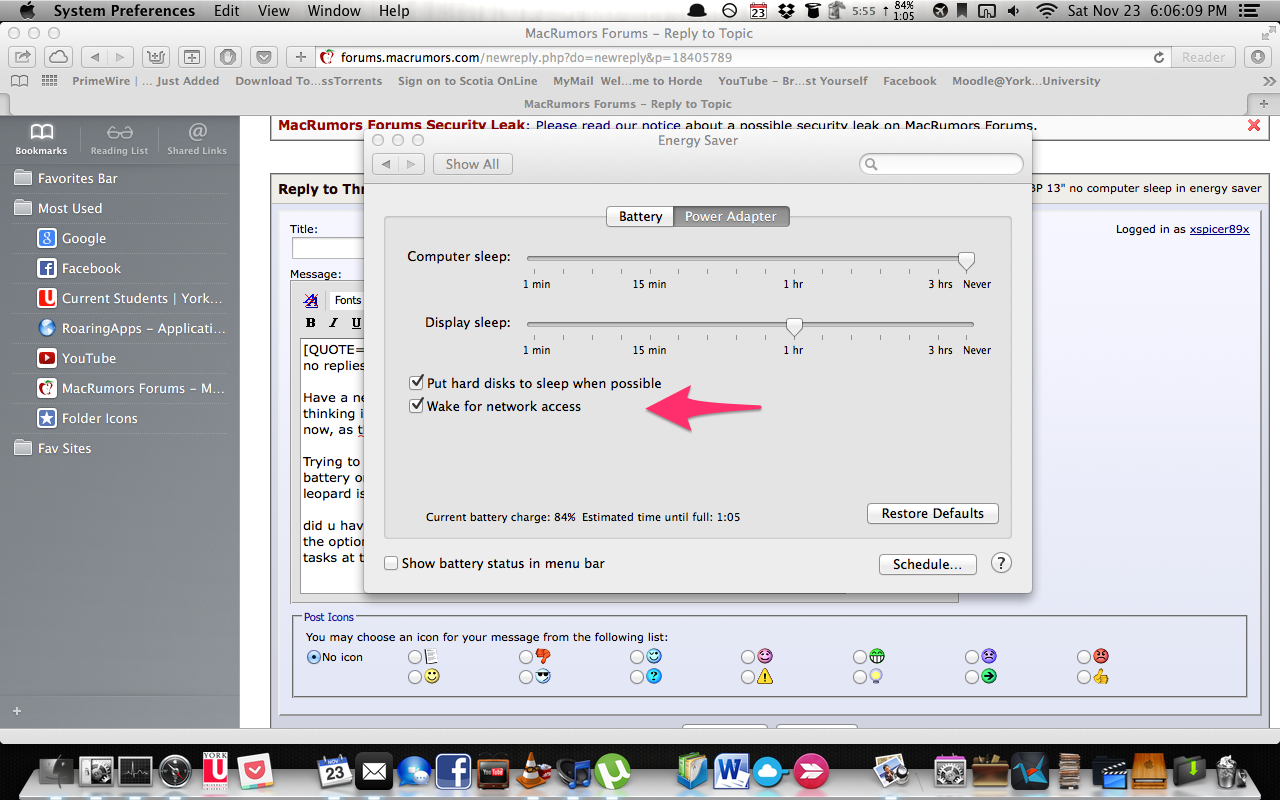Go forward one page in Safari
This screenshot has width=1280, height=800.
tap(120, 57)
